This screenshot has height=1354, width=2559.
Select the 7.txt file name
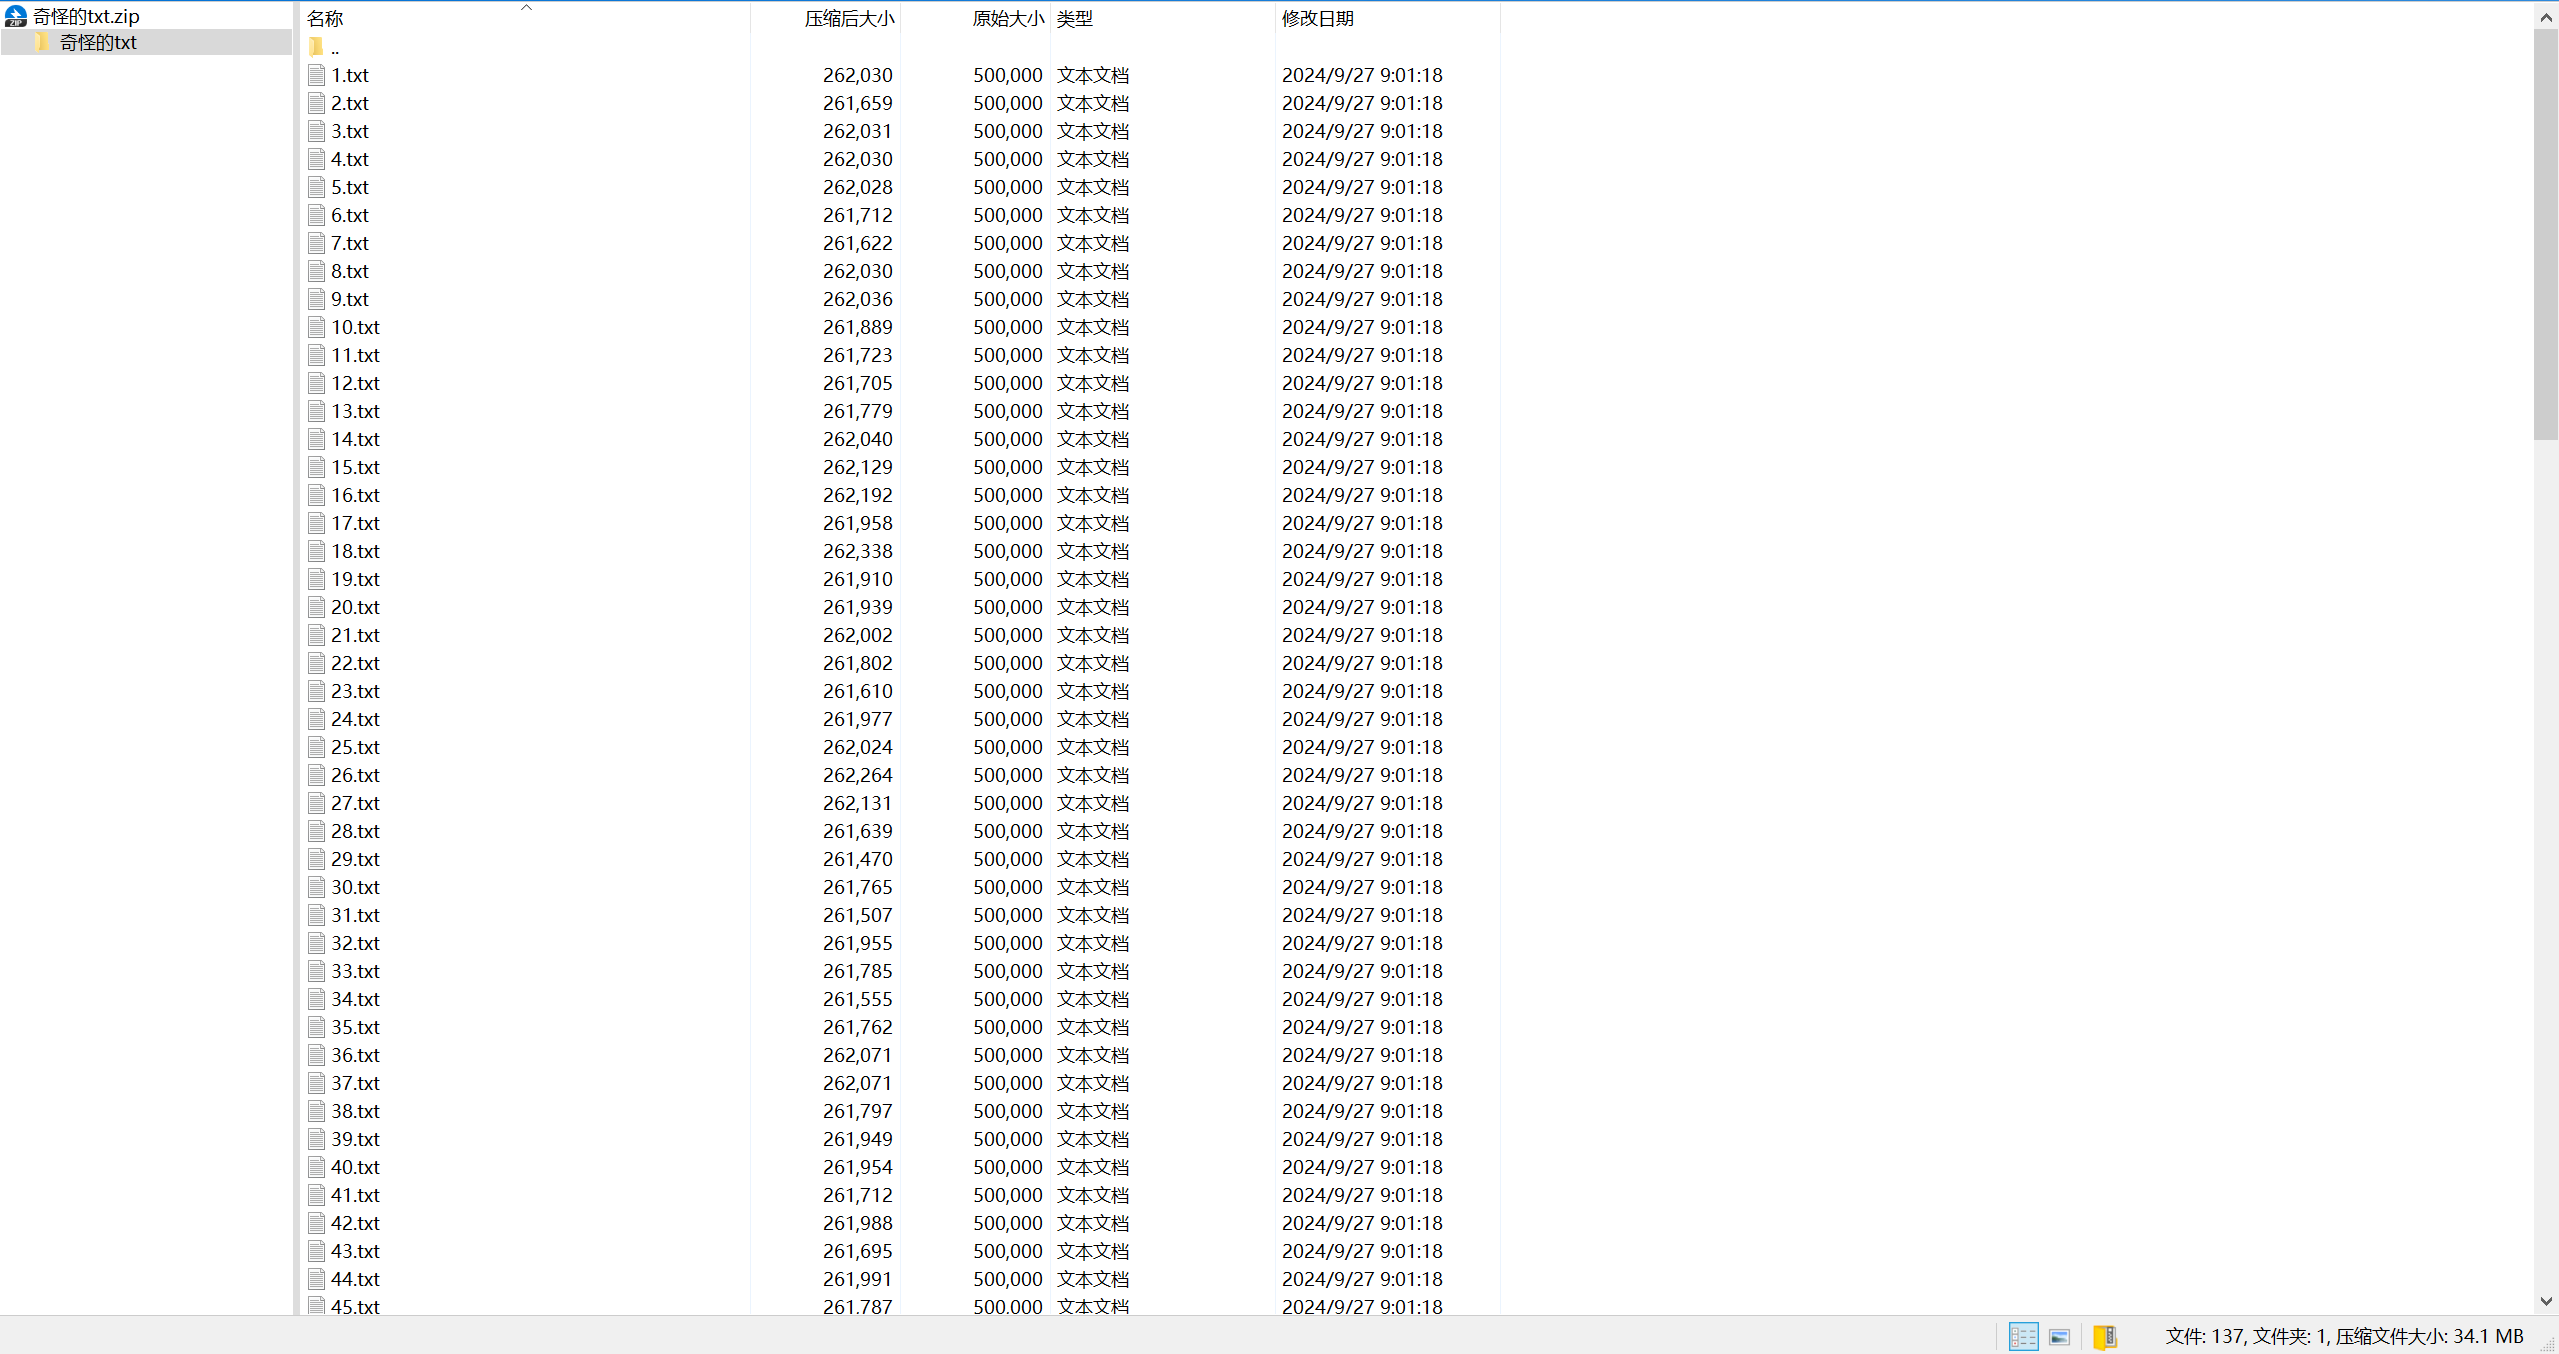tap(350, 243)
